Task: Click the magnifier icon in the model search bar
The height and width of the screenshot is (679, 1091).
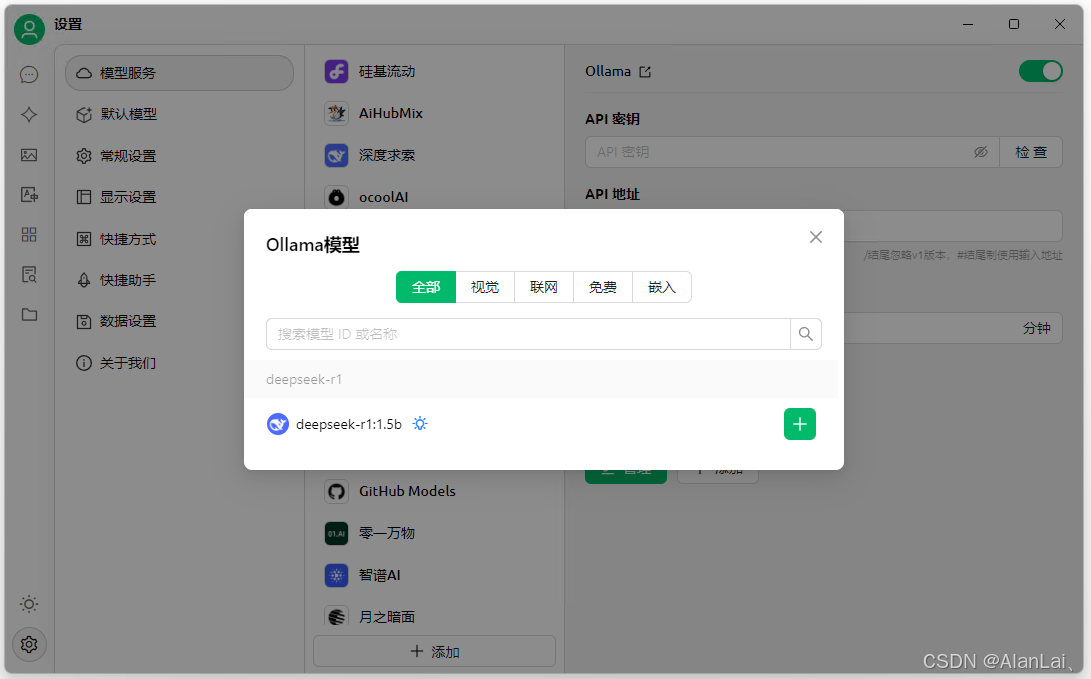Action: [x=805, y=333]
